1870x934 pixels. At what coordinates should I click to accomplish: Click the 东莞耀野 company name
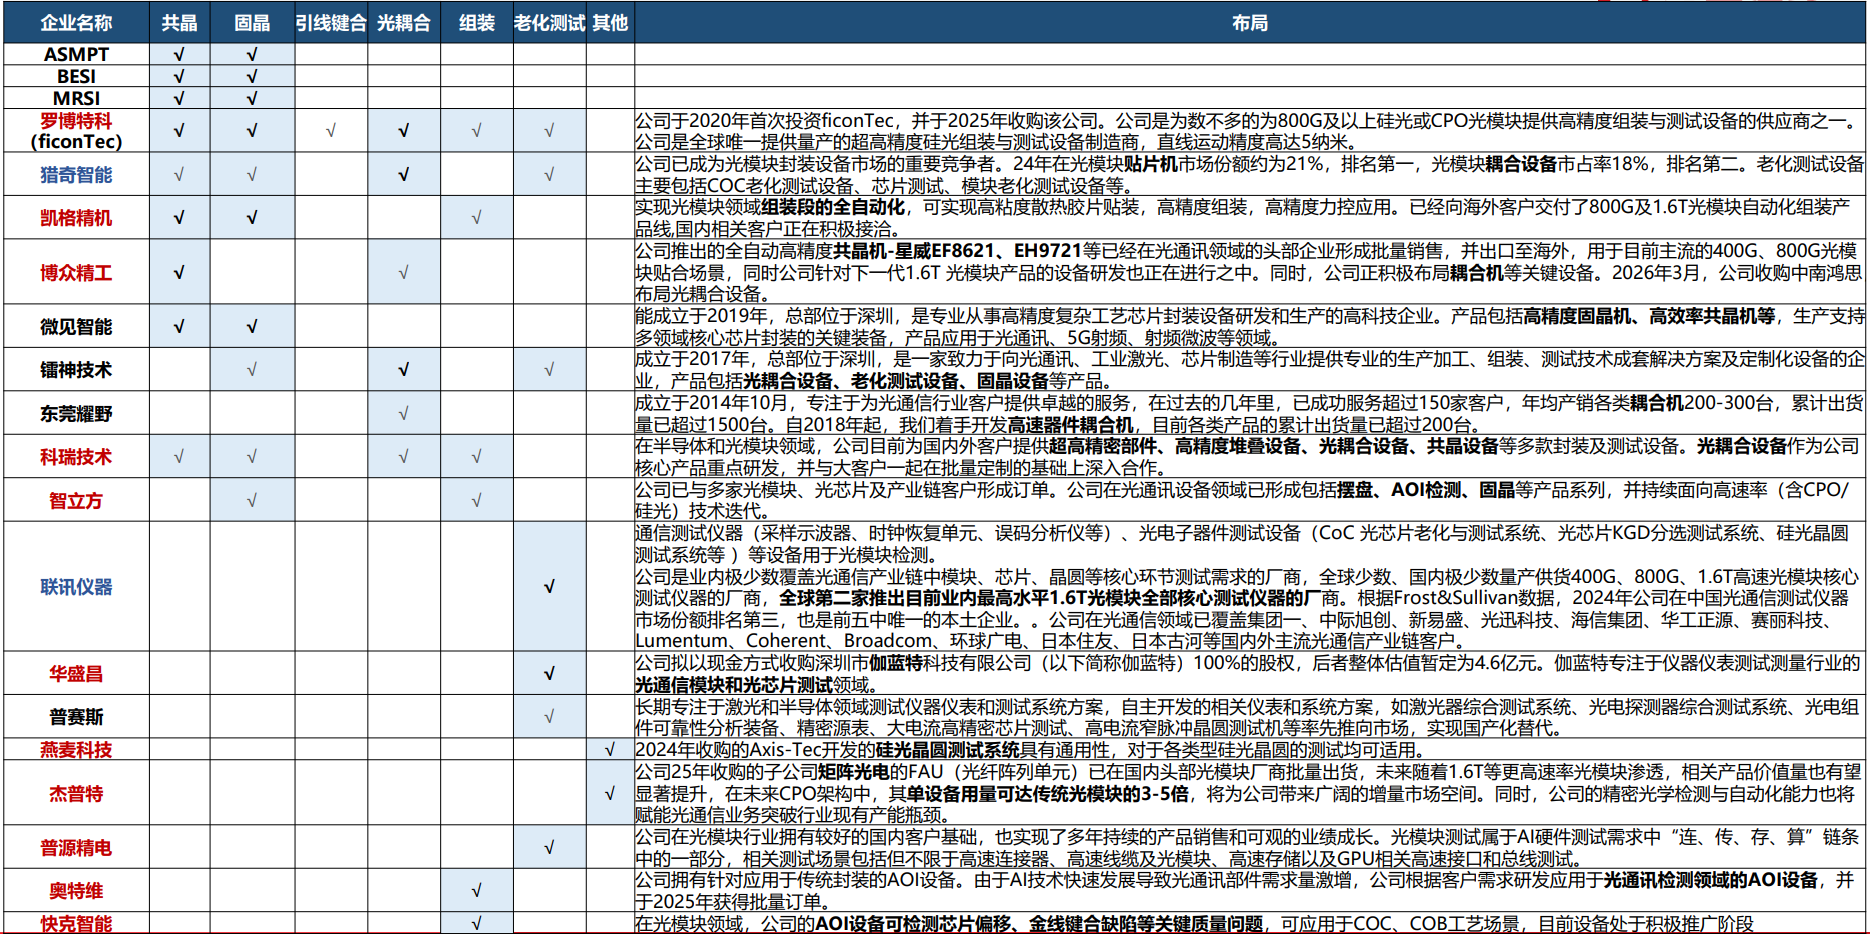click(76, 413)
